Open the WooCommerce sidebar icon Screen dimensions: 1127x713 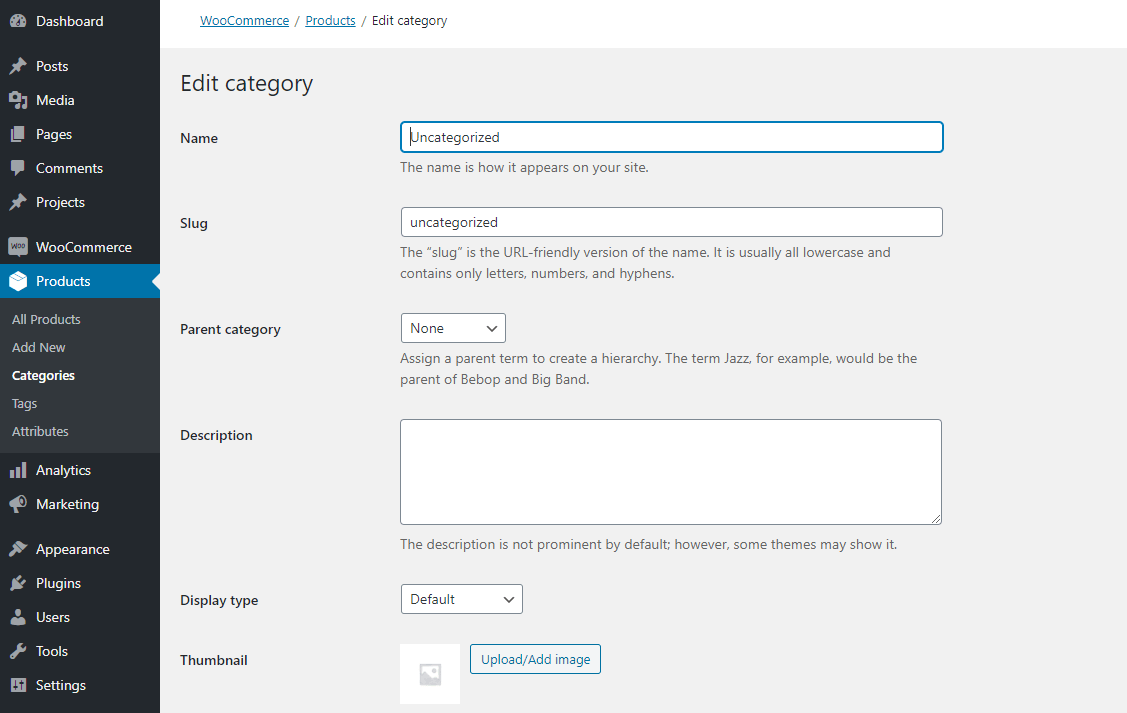(x=20, y=246)
